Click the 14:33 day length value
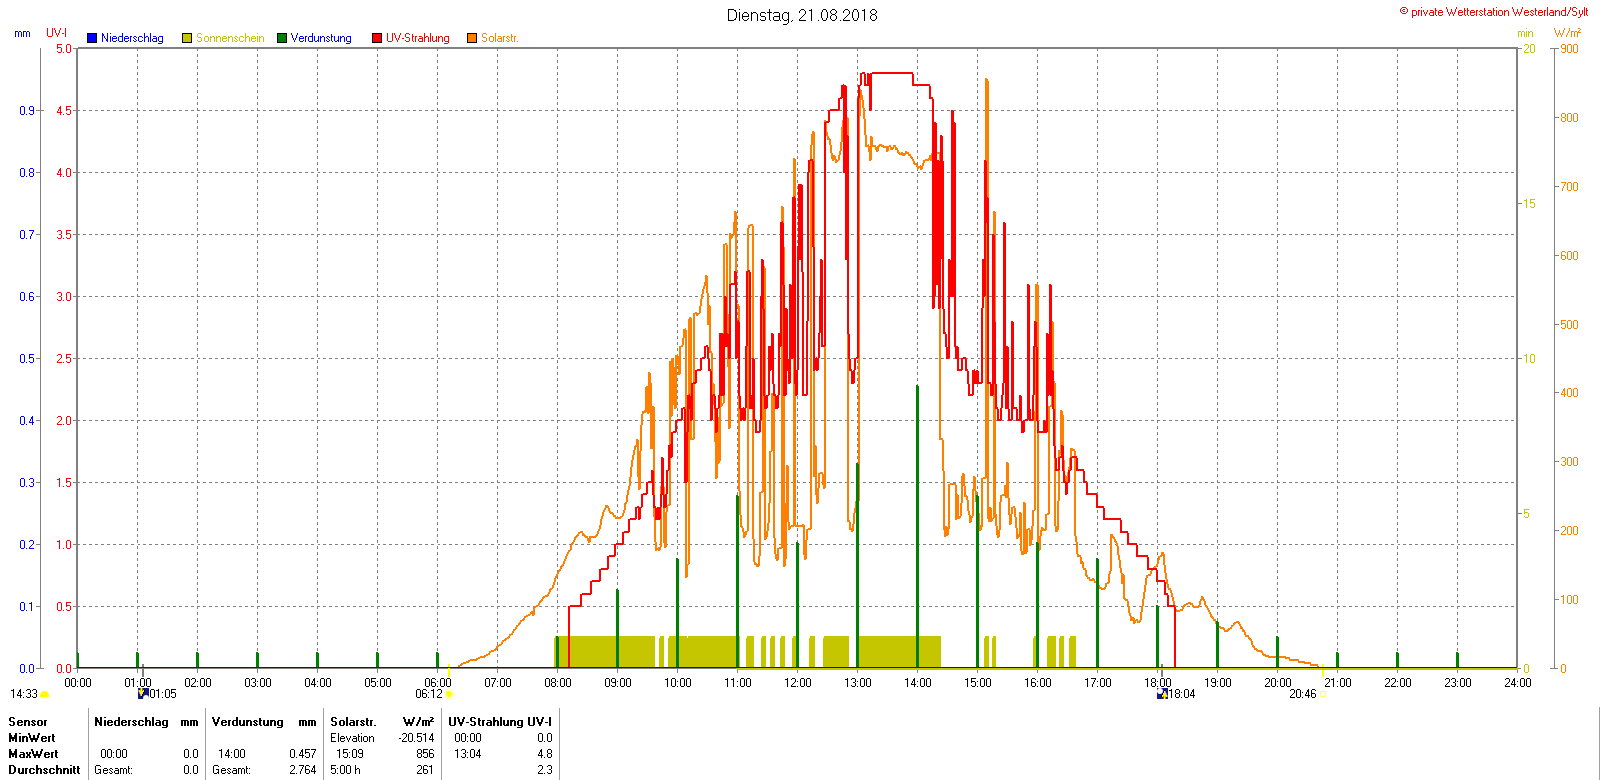The image size is (1600, 780). [x=24, y=694]
